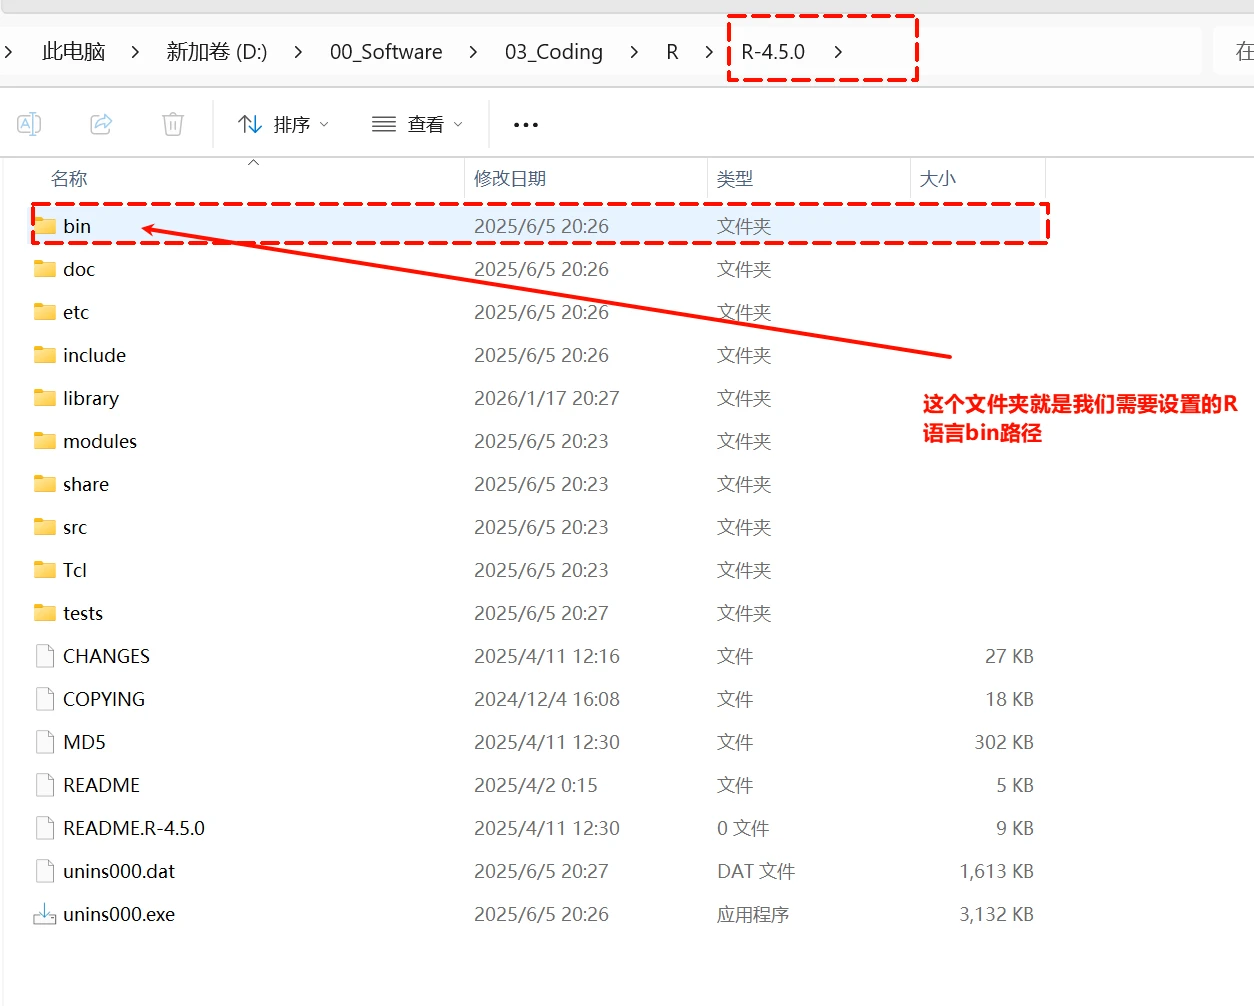Viewport: 1254px width, 1006px height.
Task: Expand the chevron after 03_Coding breadcrumb
Action: pos(634,52)
